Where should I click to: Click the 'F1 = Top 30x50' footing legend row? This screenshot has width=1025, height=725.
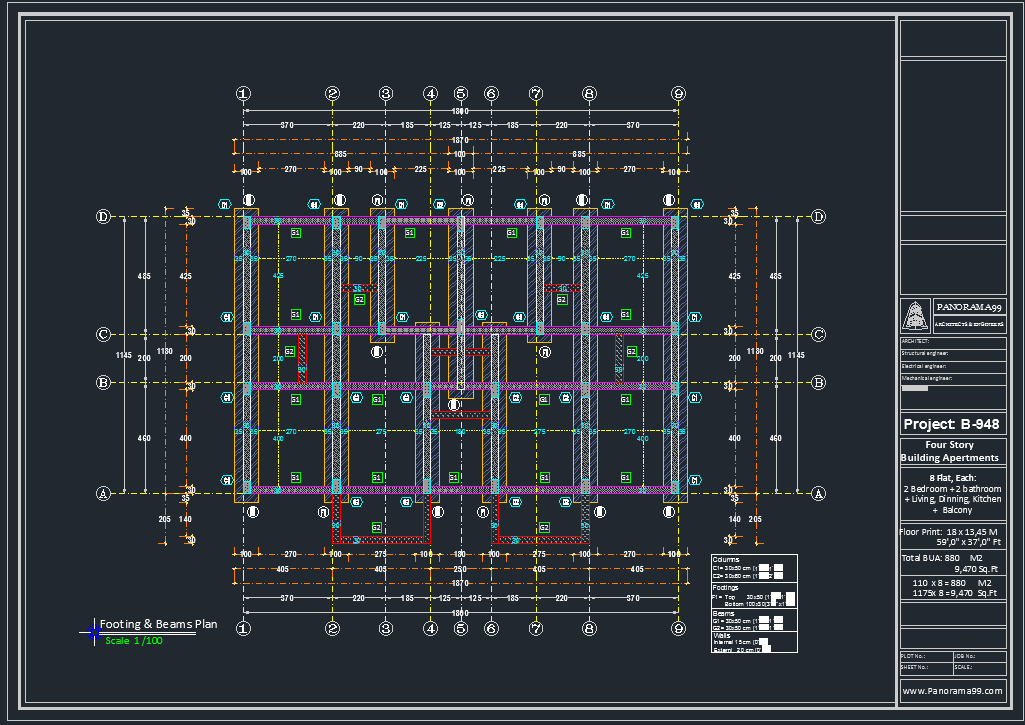(x=753, y=596)
